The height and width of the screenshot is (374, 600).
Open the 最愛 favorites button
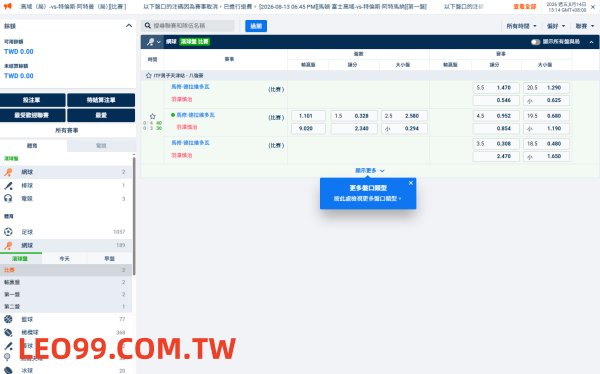click(x=101, y=115)
